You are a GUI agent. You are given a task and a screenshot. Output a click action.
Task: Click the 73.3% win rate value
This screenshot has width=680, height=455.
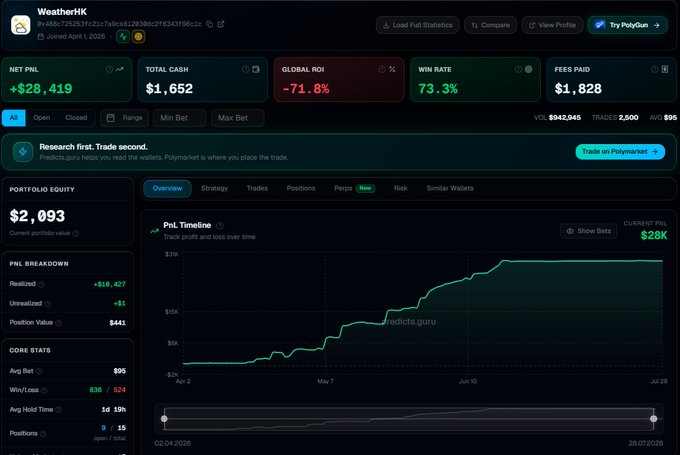[438, 89]
